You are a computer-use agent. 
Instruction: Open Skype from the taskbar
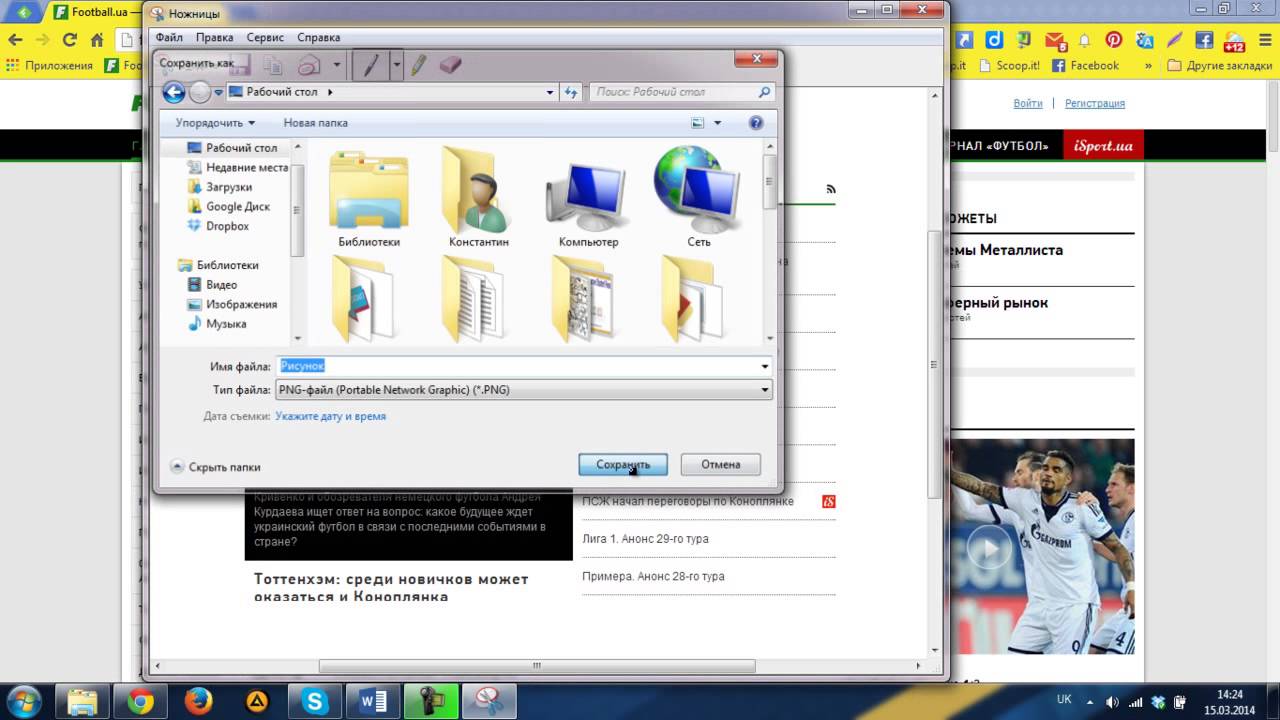[315, 702]
